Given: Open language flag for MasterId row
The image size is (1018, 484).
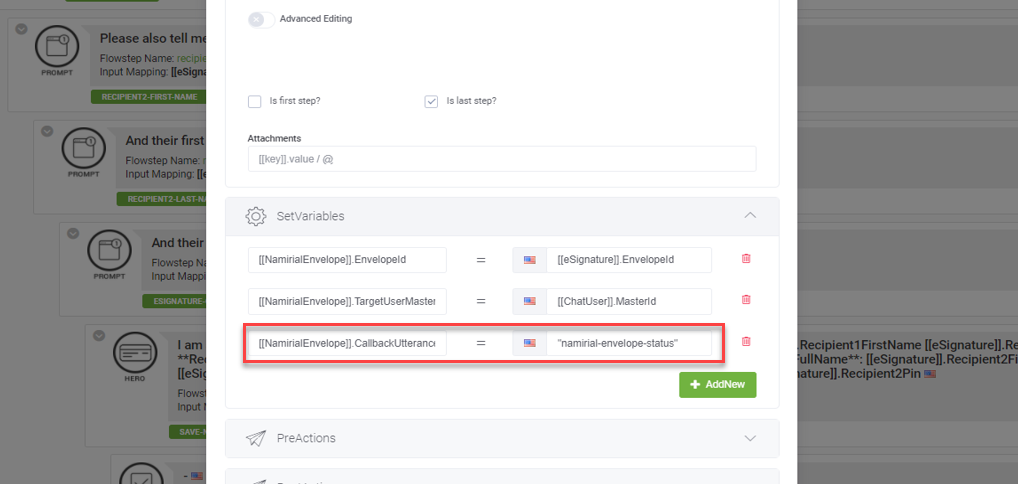Looking at the screenshot, I should coord(530,301).
